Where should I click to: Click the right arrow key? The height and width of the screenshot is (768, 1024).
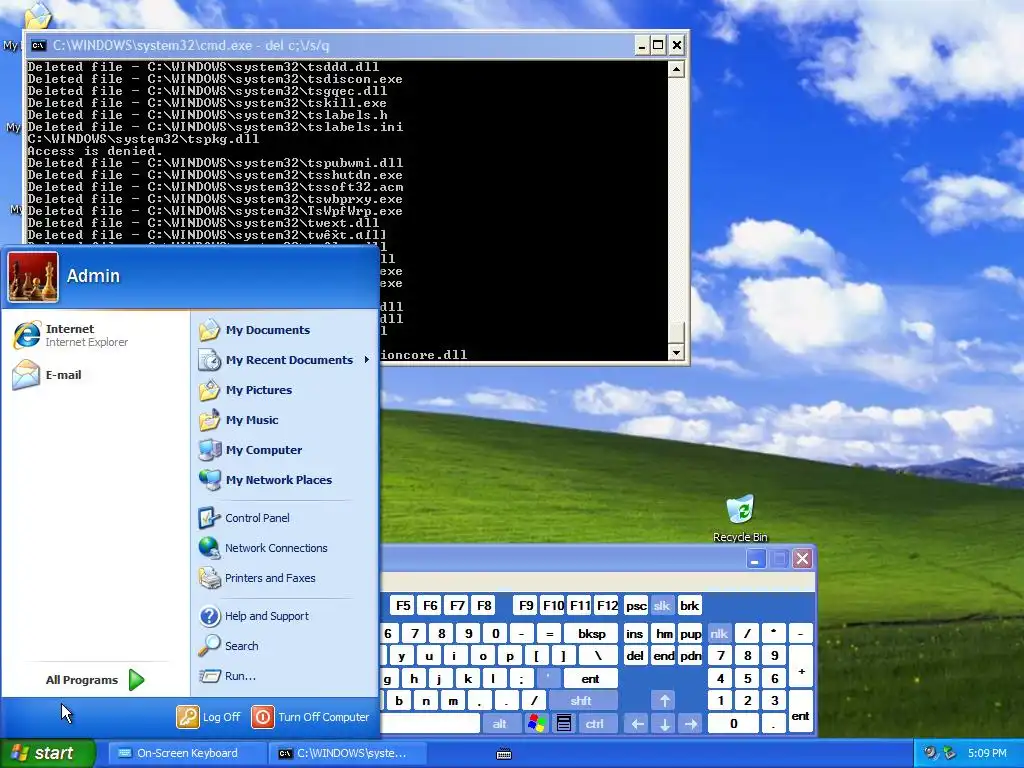(690, 724)
